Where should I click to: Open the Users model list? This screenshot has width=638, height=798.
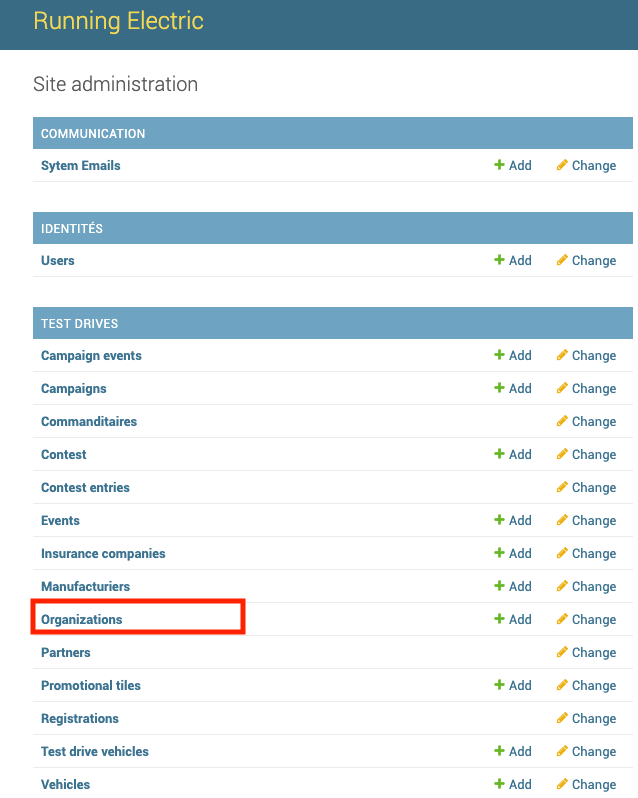coord(57,261)
